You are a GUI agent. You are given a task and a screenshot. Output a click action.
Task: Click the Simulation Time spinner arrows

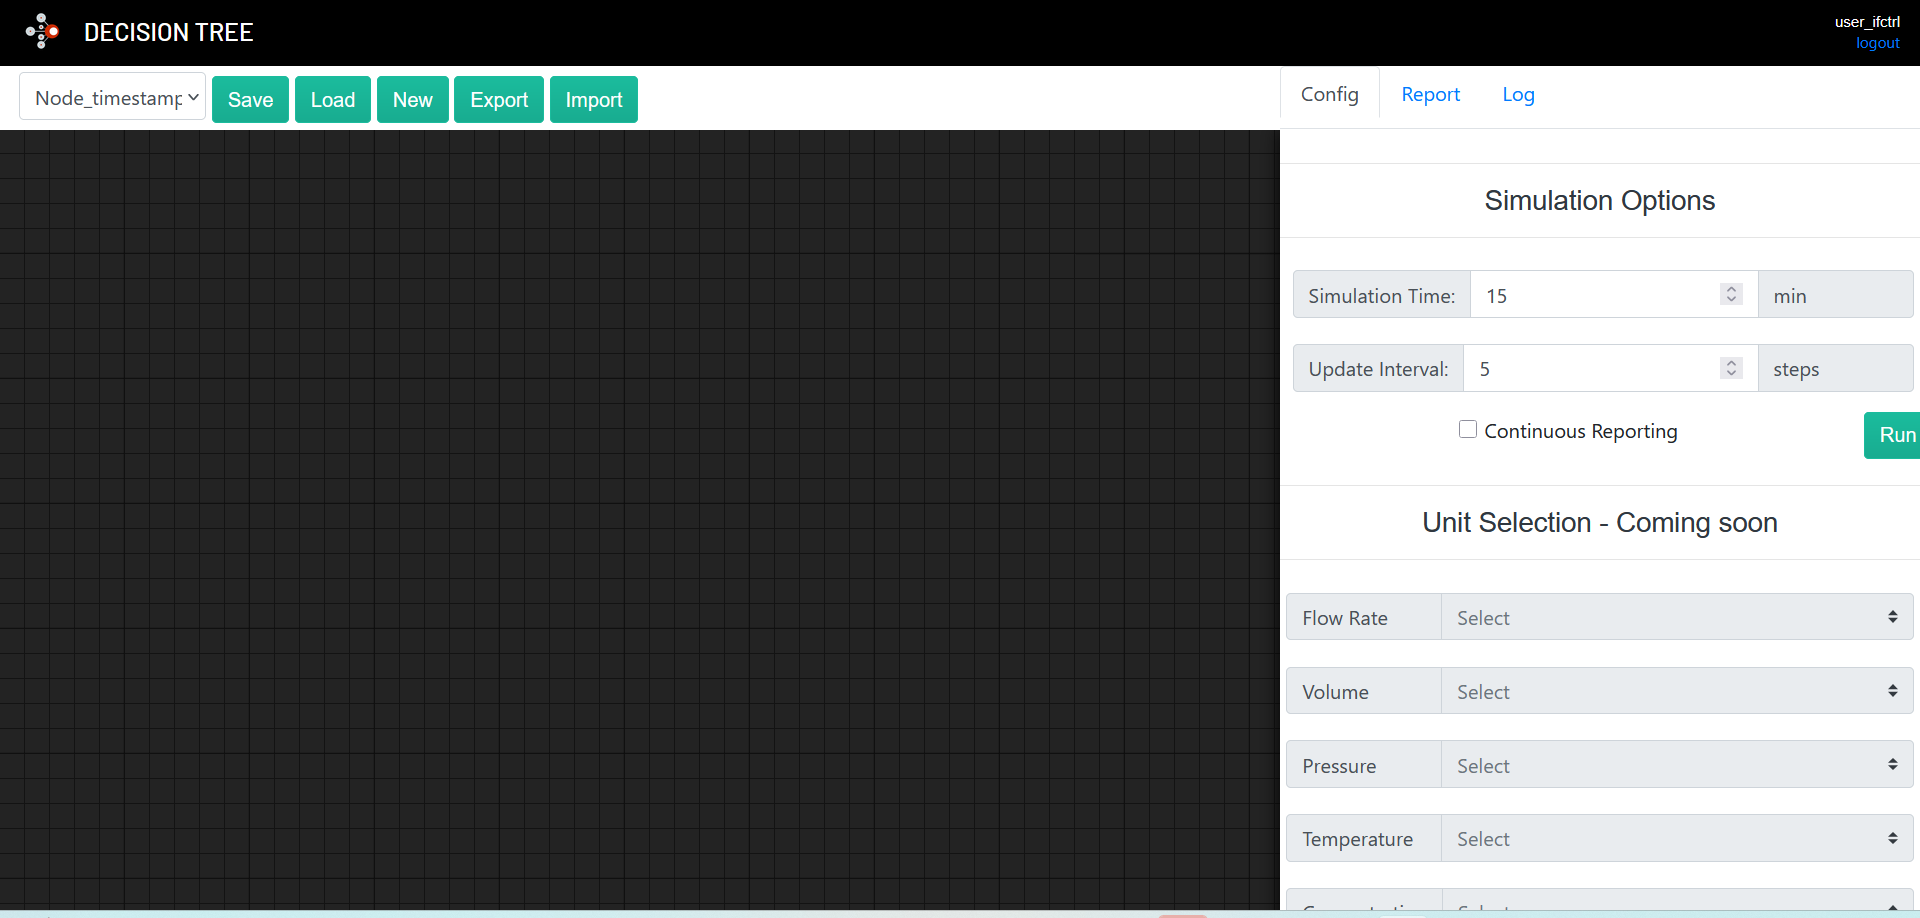point(1731,294)
